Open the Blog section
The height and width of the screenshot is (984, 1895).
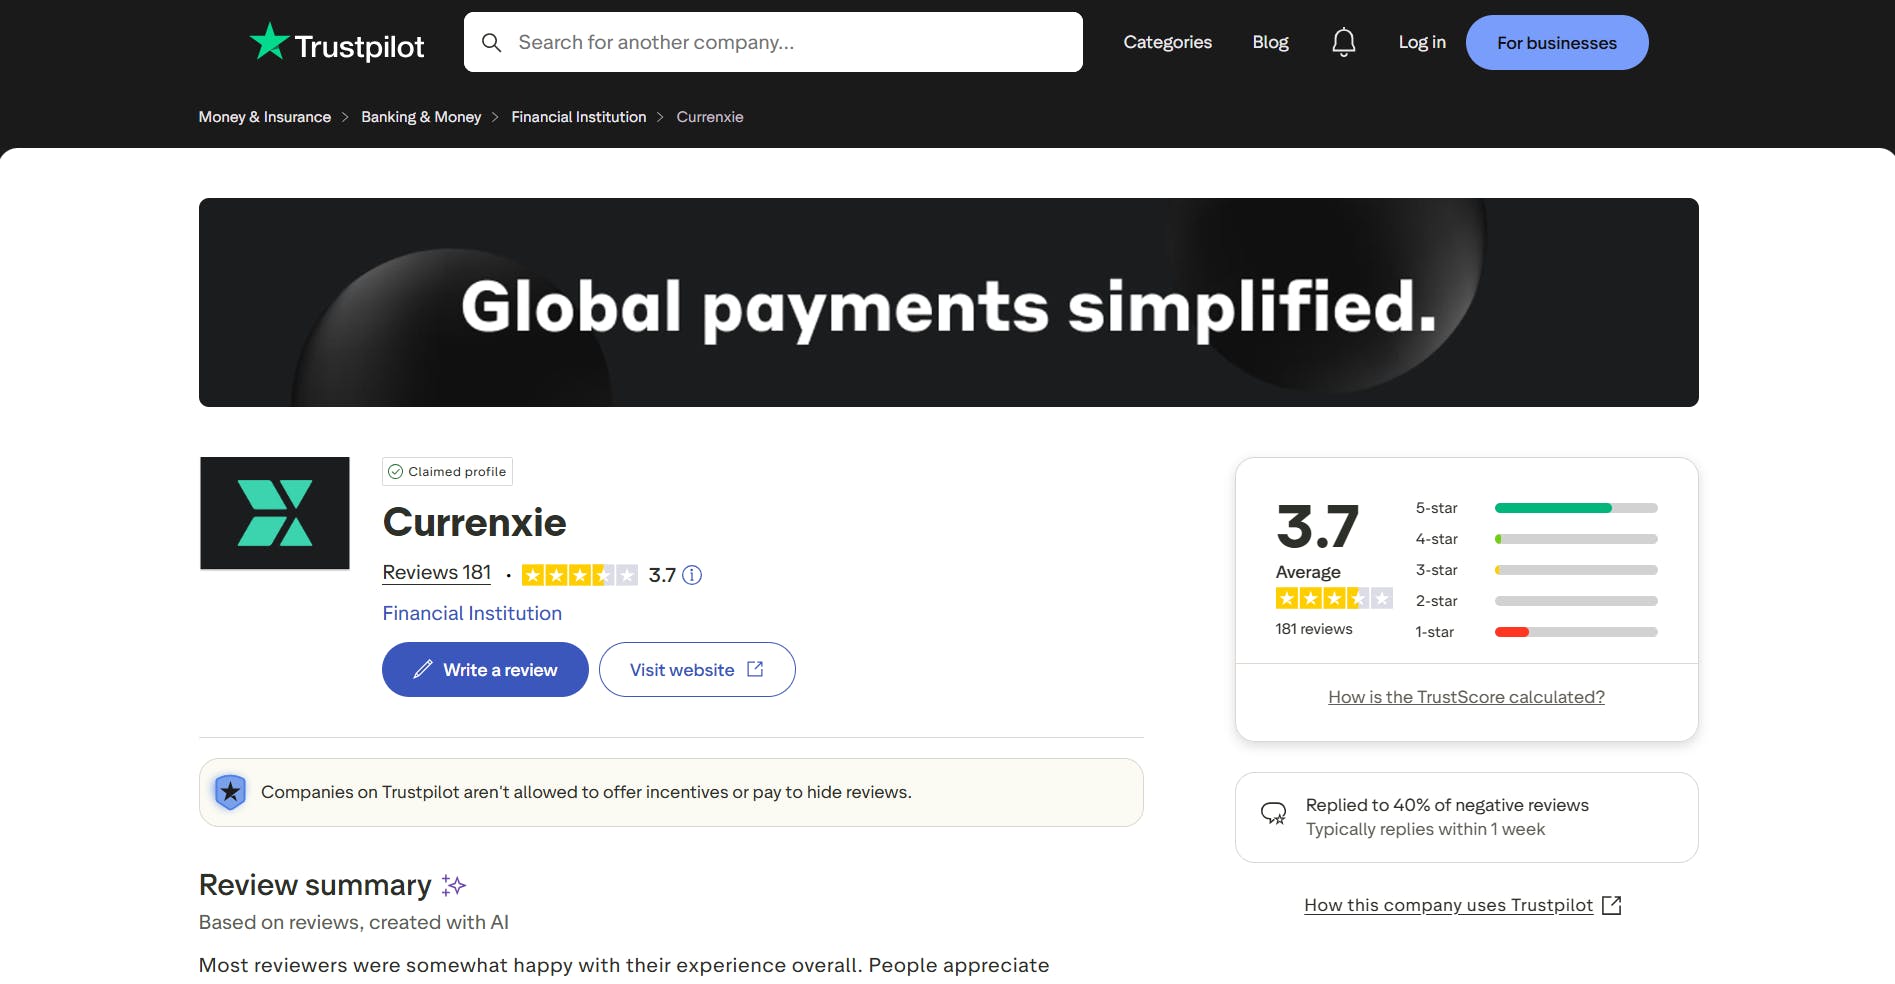(x=1269, y=42)
